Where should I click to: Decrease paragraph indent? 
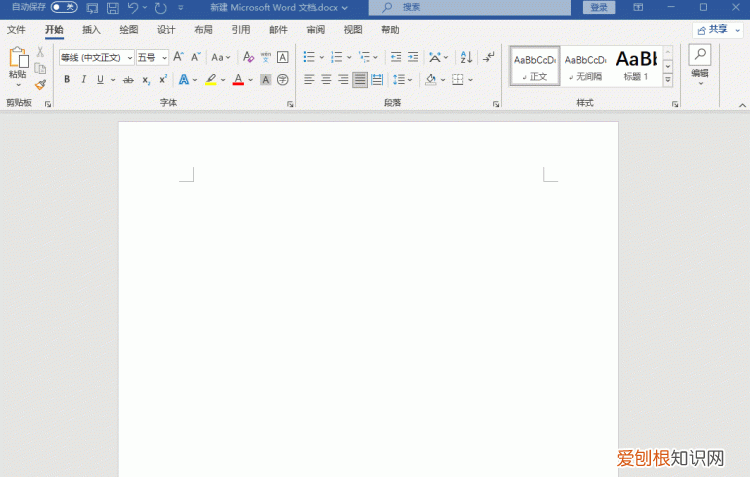tap(396, 57)
